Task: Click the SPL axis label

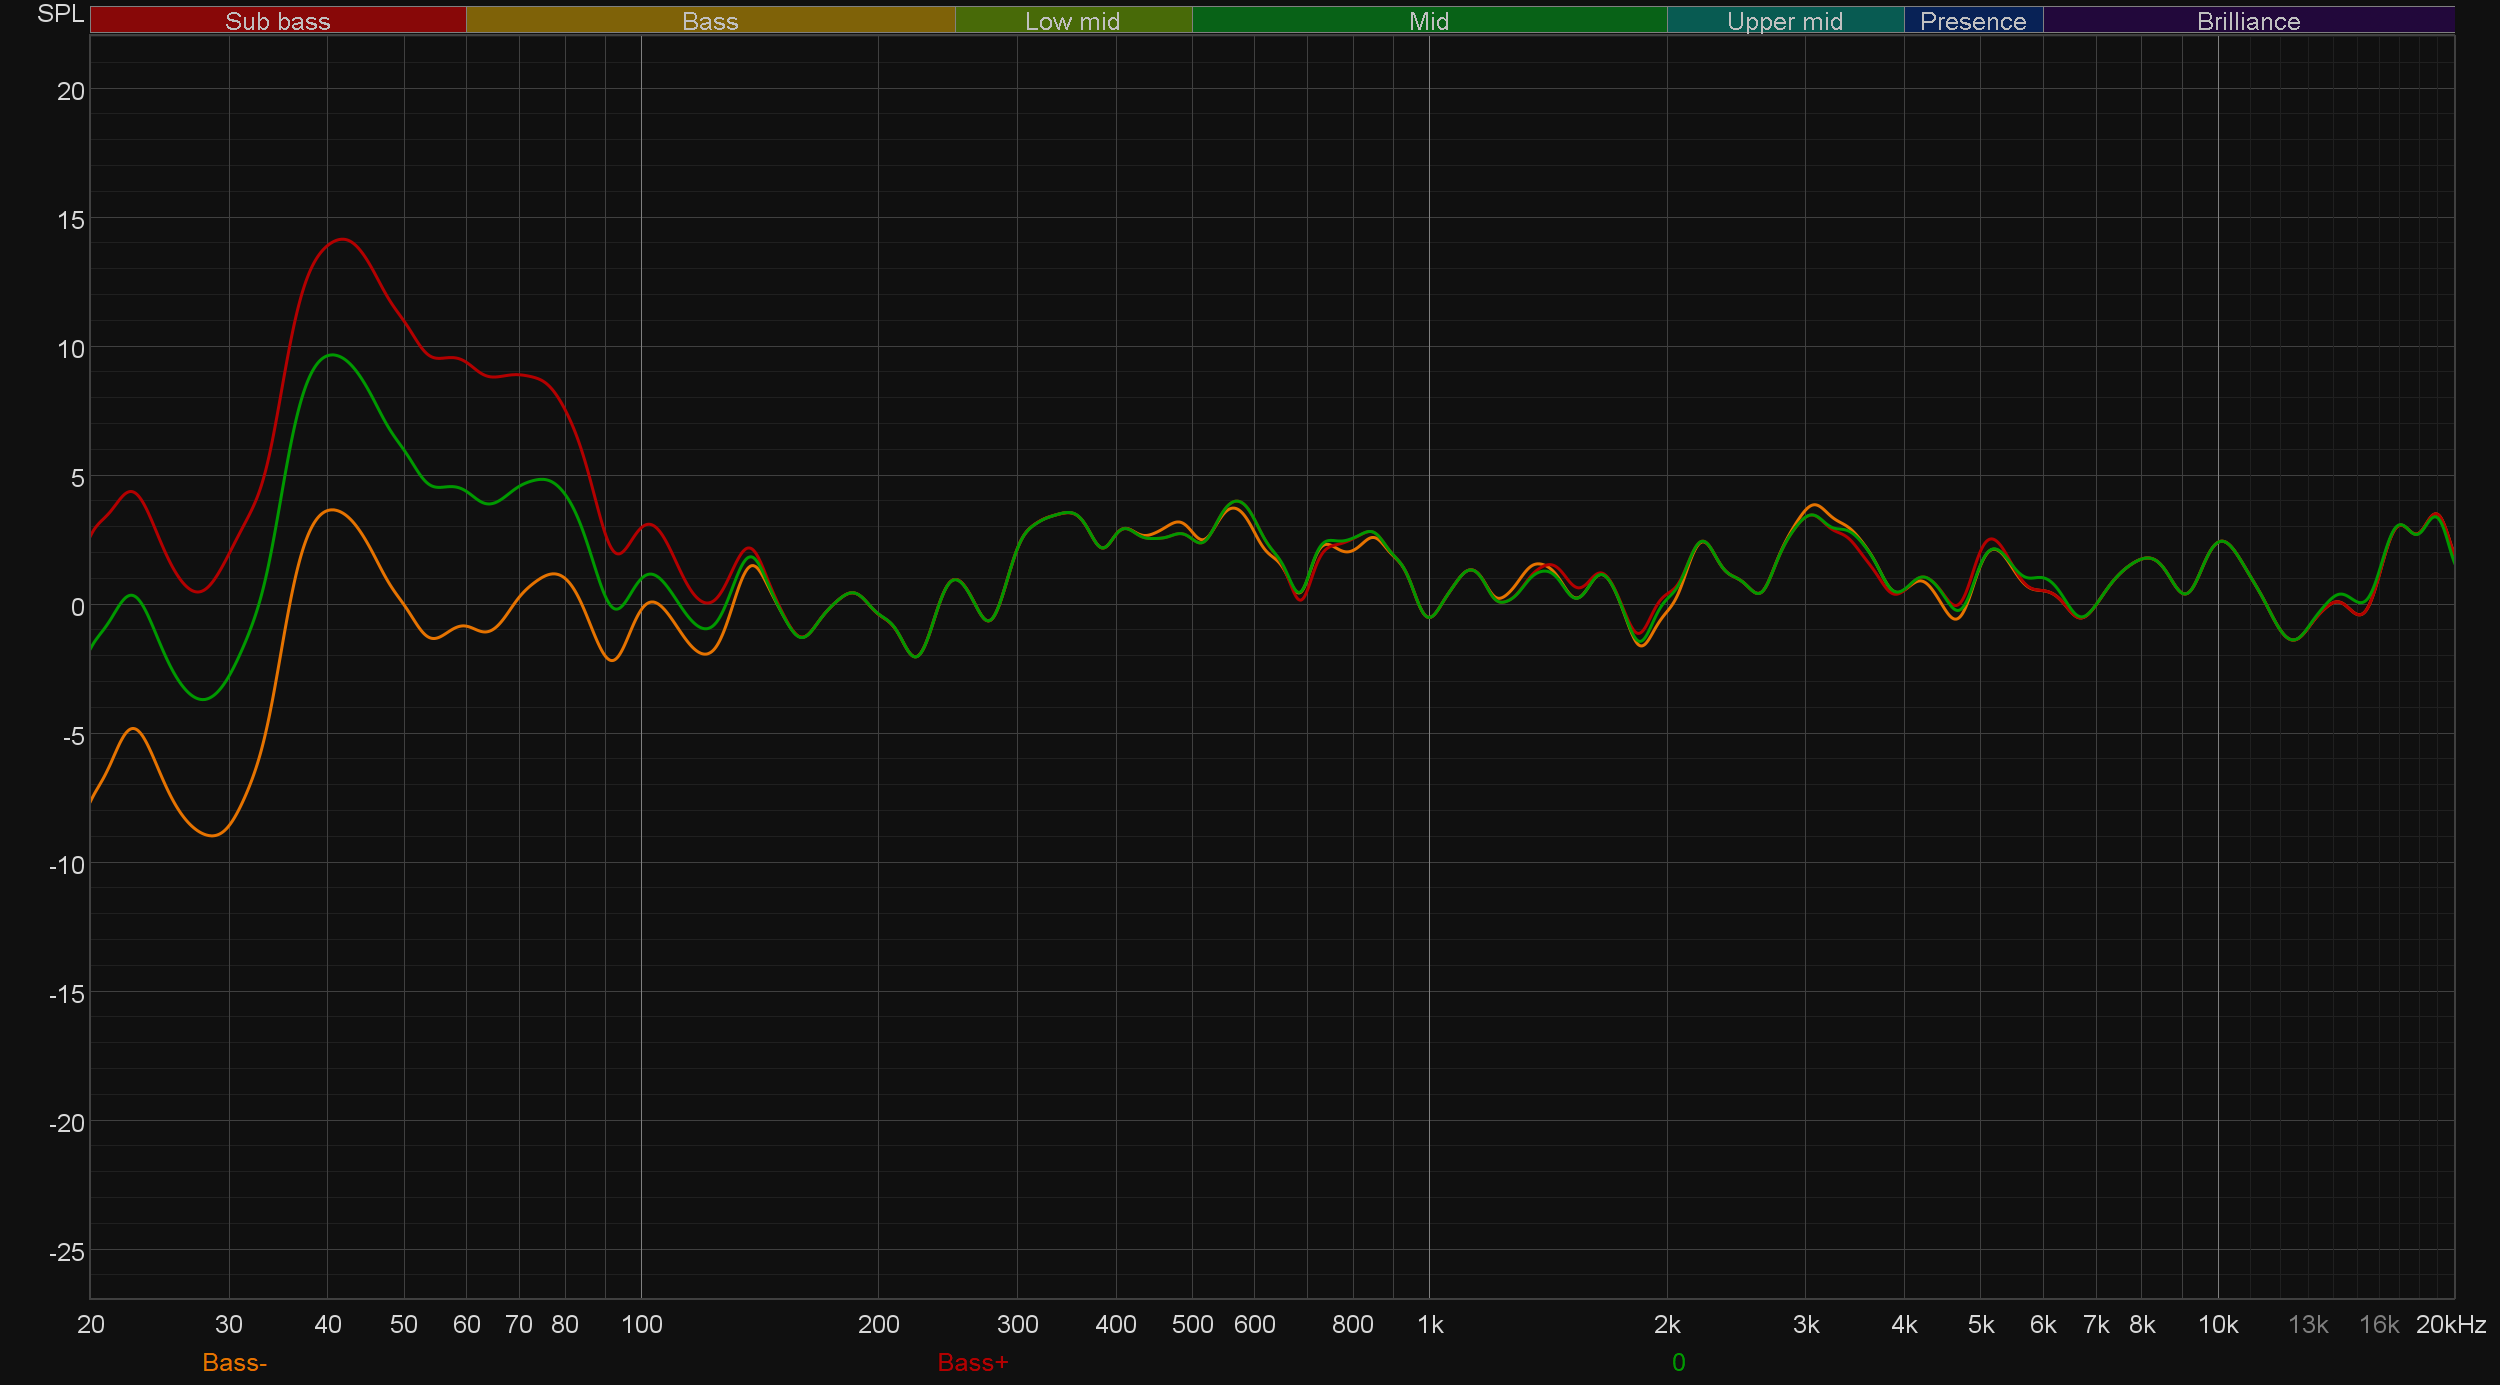Action: pos(60,14)
